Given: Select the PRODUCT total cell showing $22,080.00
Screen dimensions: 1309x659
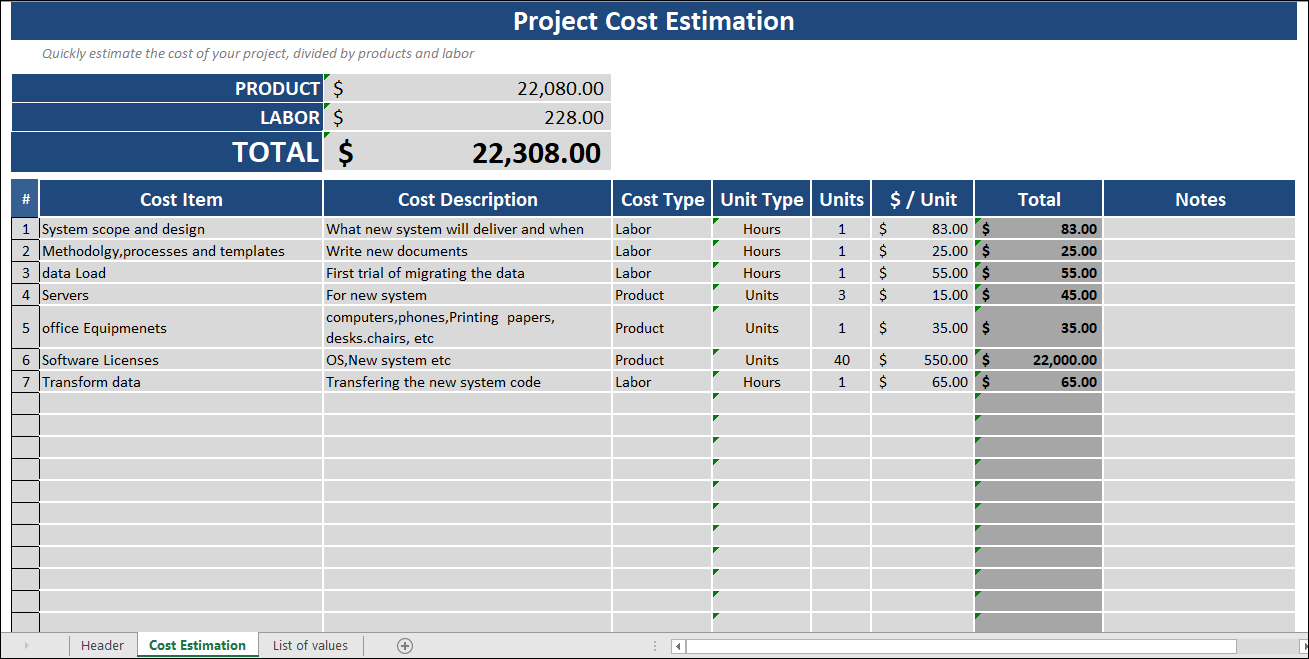Looking at the screenshot, I should click(468, 88).
